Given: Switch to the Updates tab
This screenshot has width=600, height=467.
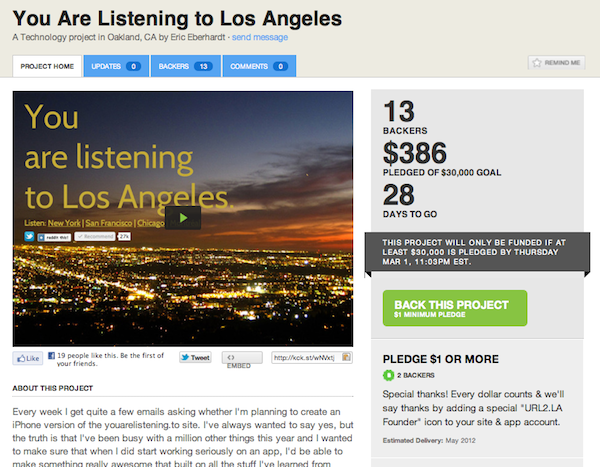Looking at the screenshot, I should (x=116, y=67).
